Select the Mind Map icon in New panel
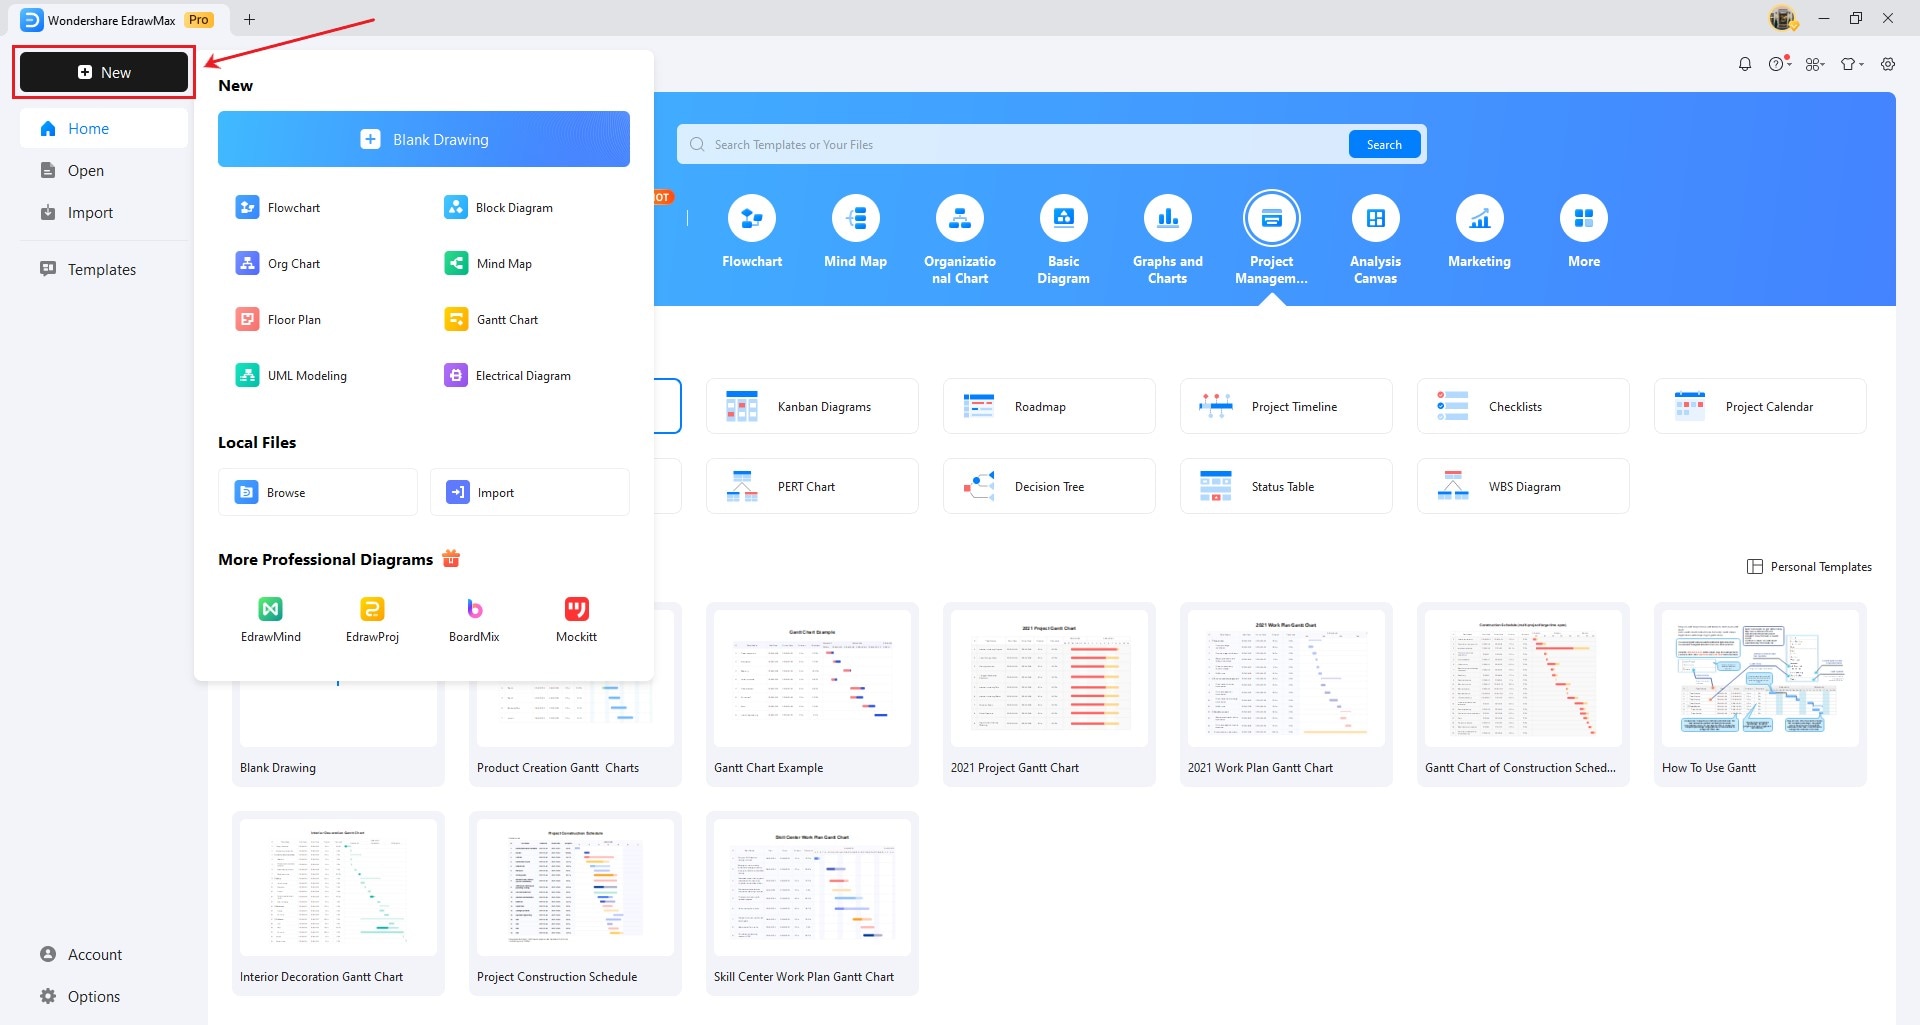 pyautogui.click(x=455, y=263)
